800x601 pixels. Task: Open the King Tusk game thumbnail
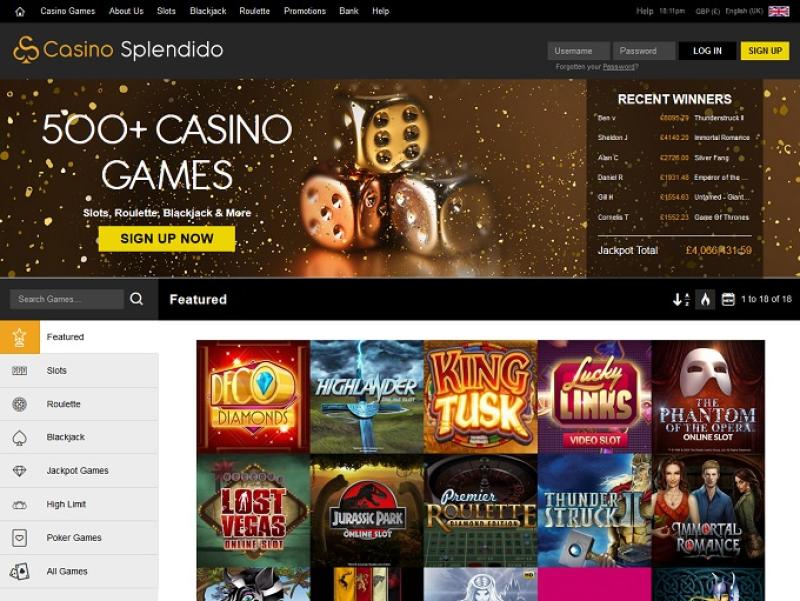(x=481, y=397)
